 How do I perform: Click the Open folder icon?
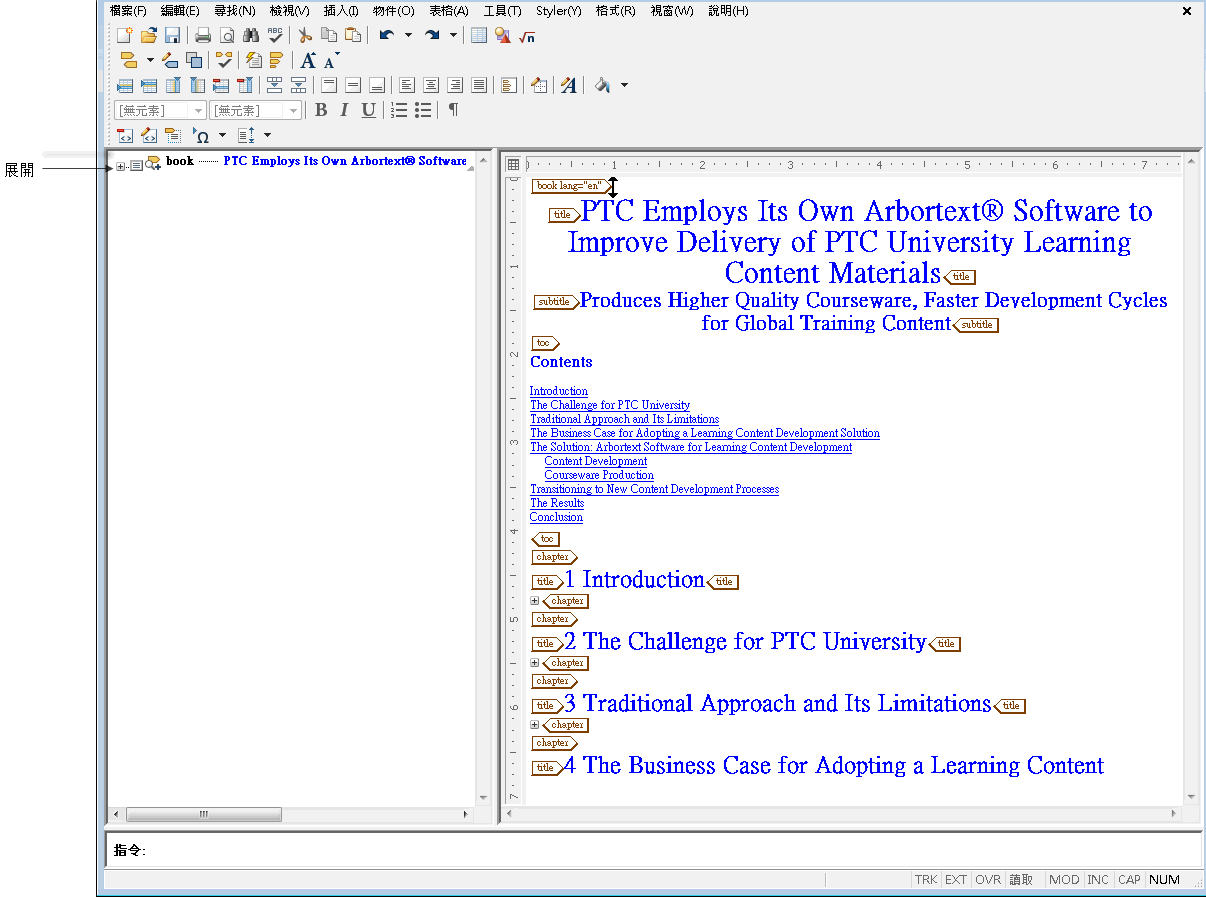(x=149, y=36)
